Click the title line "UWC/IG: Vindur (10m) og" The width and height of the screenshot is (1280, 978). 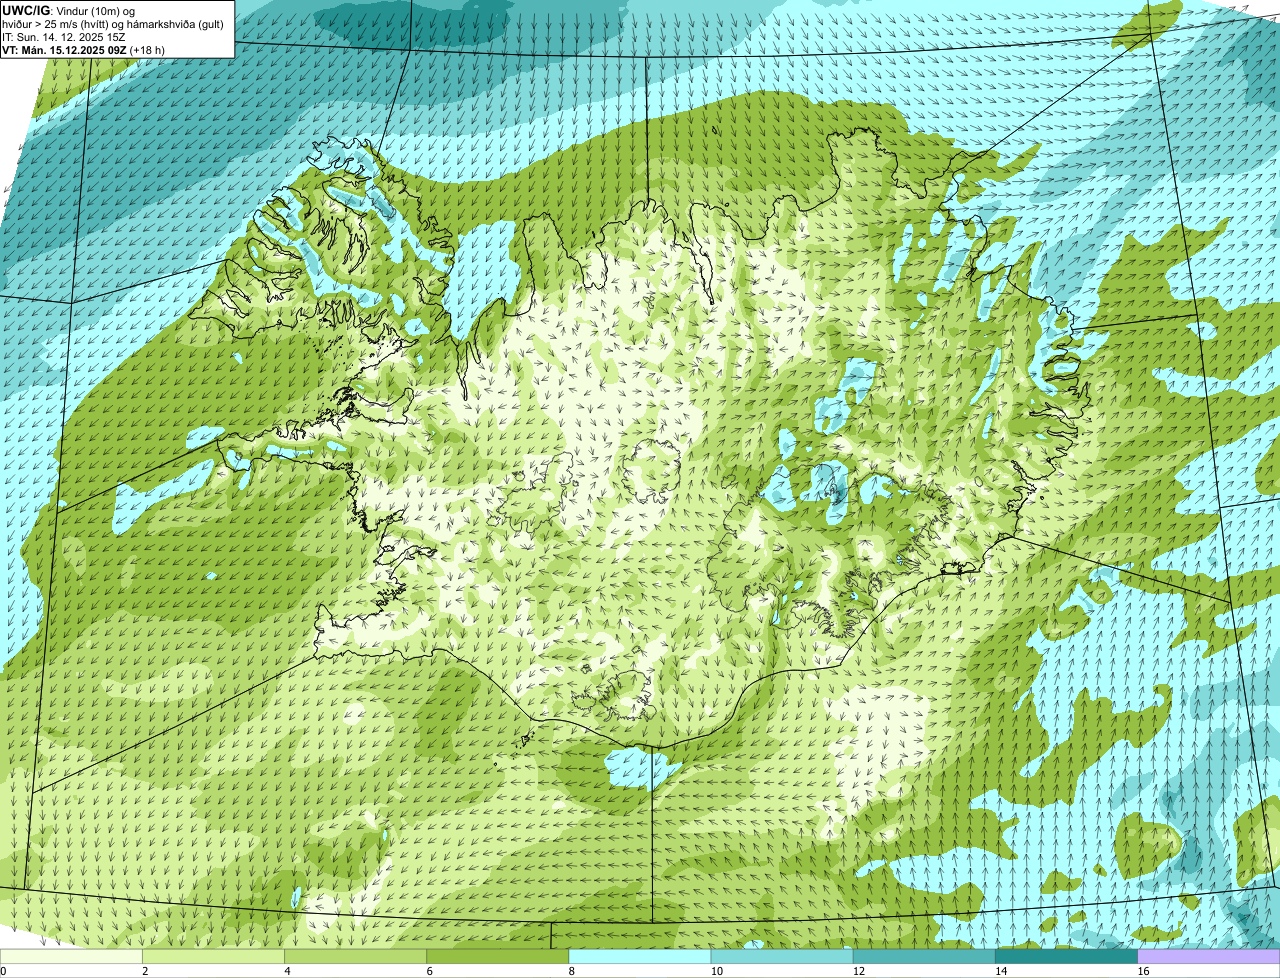click(69, 10)
